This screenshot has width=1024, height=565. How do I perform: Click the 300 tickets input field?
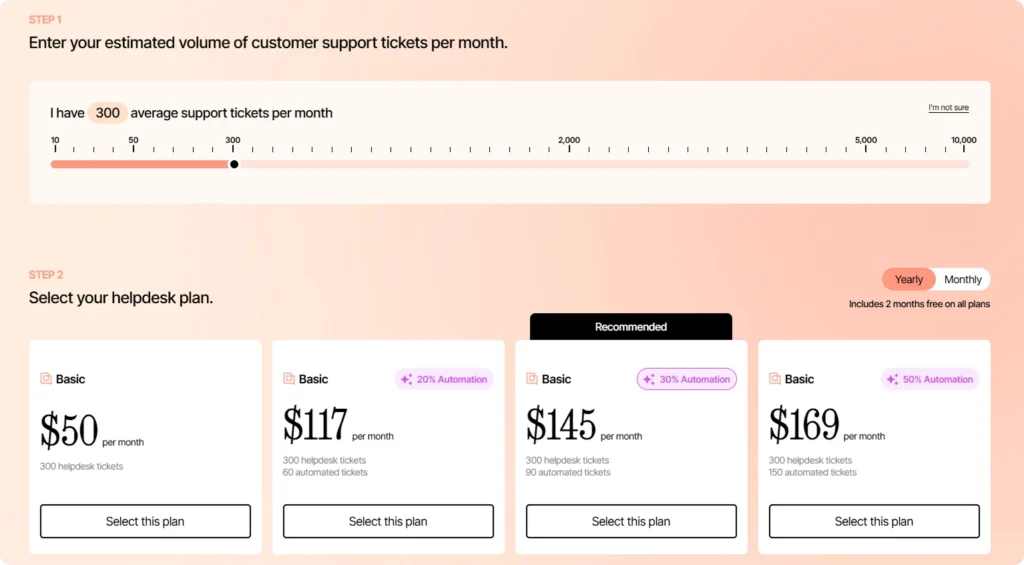click(x=107, y=113)
